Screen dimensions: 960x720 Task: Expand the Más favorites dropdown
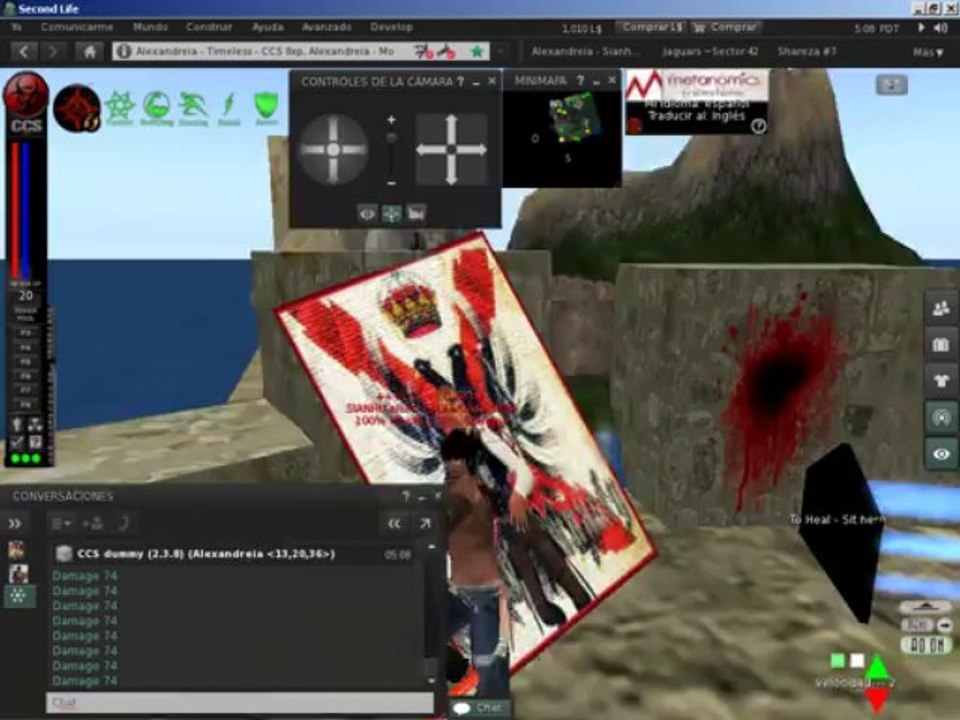[x=928, y=53]
